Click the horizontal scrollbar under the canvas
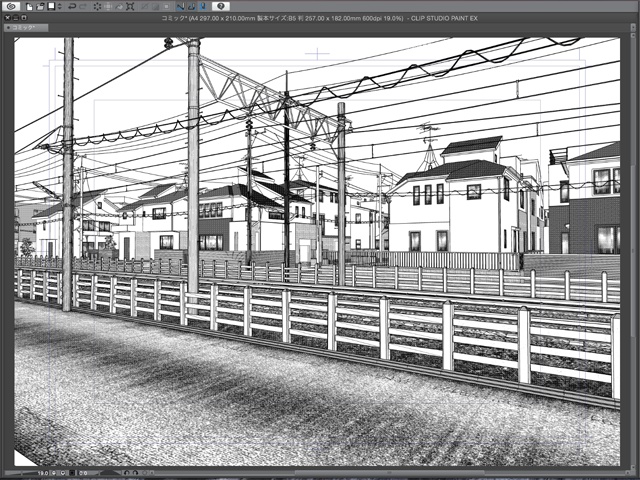The image size is (640, 480). (x=388, y=473)
